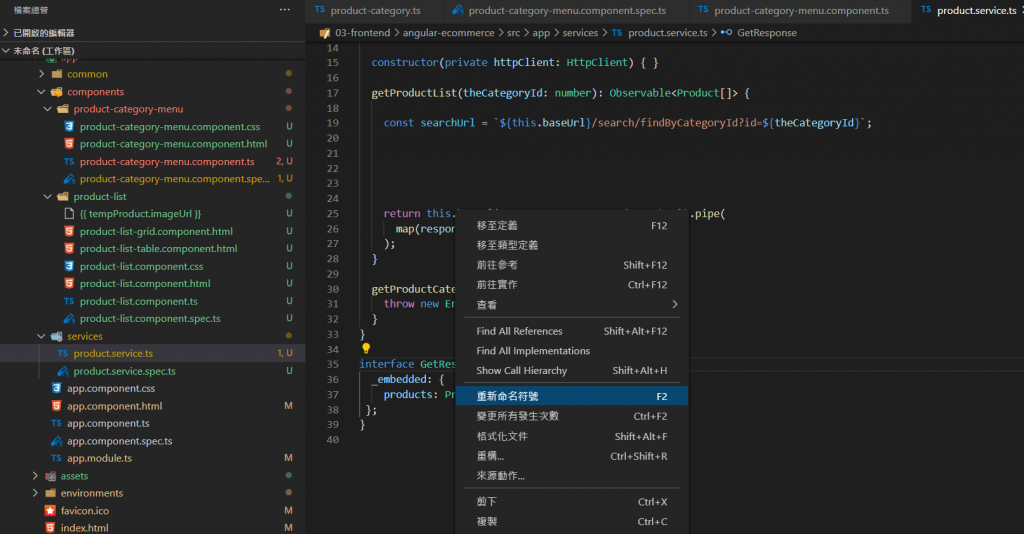
Task: Click the CSS icon of app.component.css
Action: tap(56, 388)
